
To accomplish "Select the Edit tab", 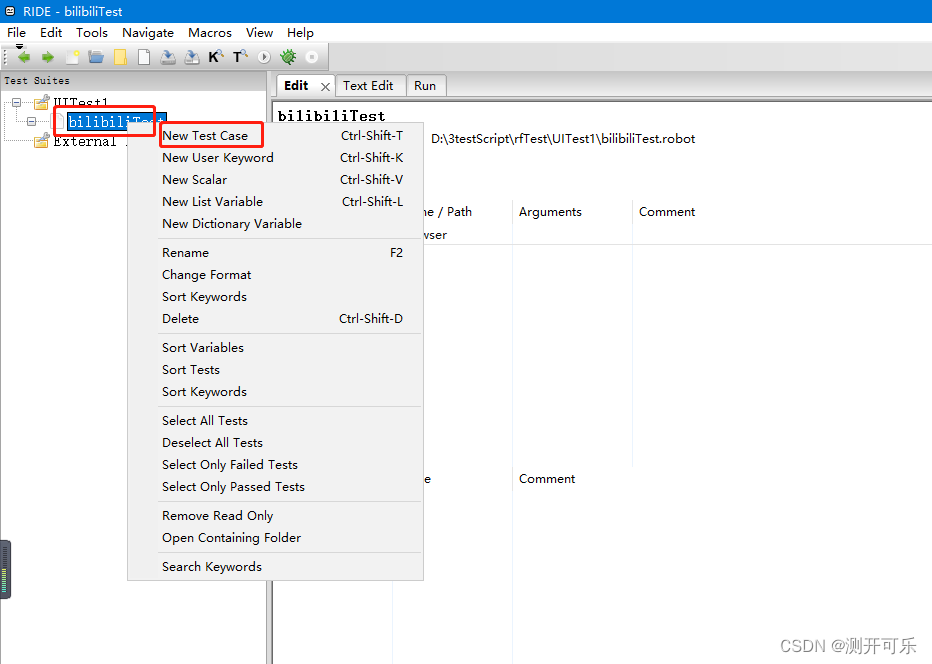I will point(297,86).
